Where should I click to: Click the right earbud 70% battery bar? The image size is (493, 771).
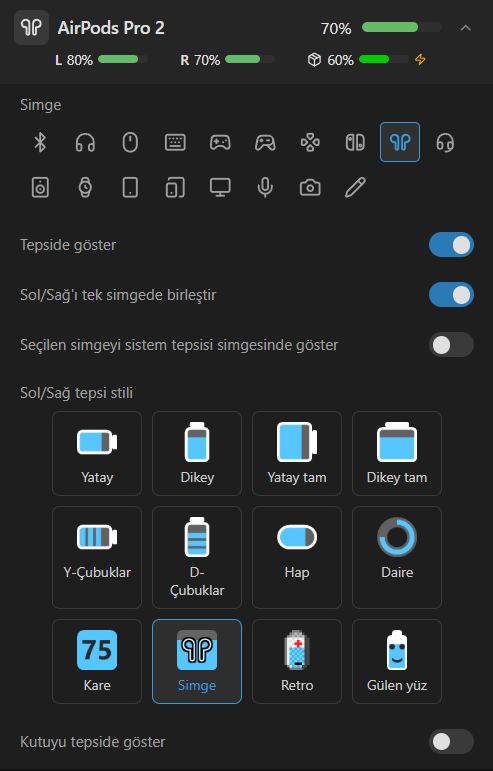(250, 59)
